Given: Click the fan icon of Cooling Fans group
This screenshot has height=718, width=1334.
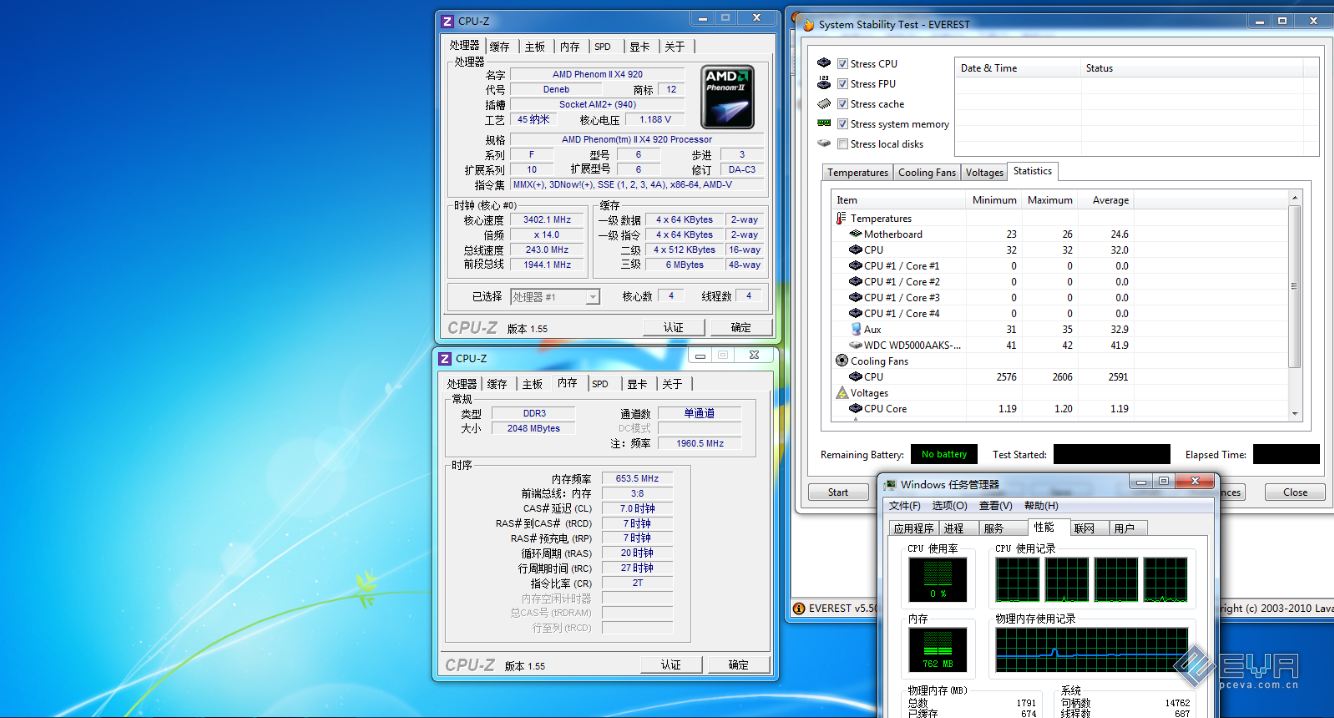Looking at the screenshot, I should click(841, 361).
